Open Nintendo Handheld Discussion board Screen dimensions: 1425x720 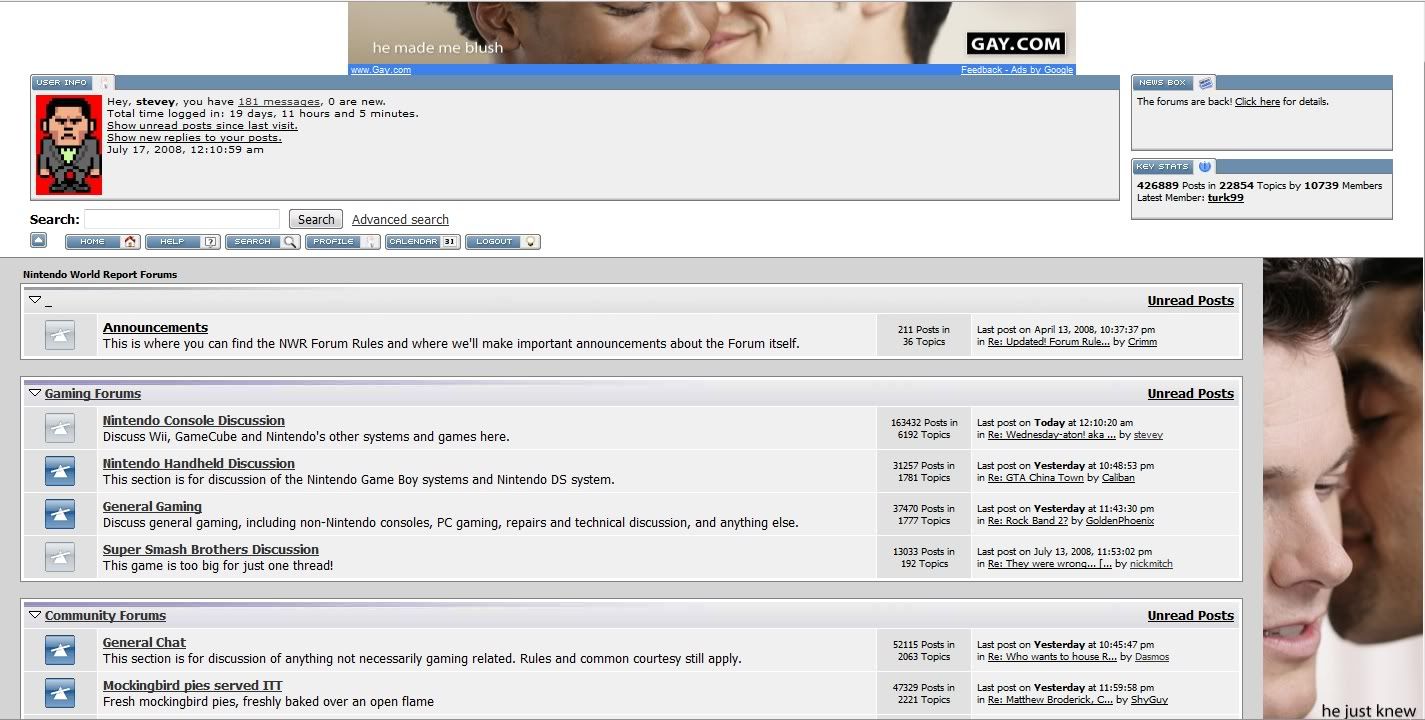tap(199, 463)
